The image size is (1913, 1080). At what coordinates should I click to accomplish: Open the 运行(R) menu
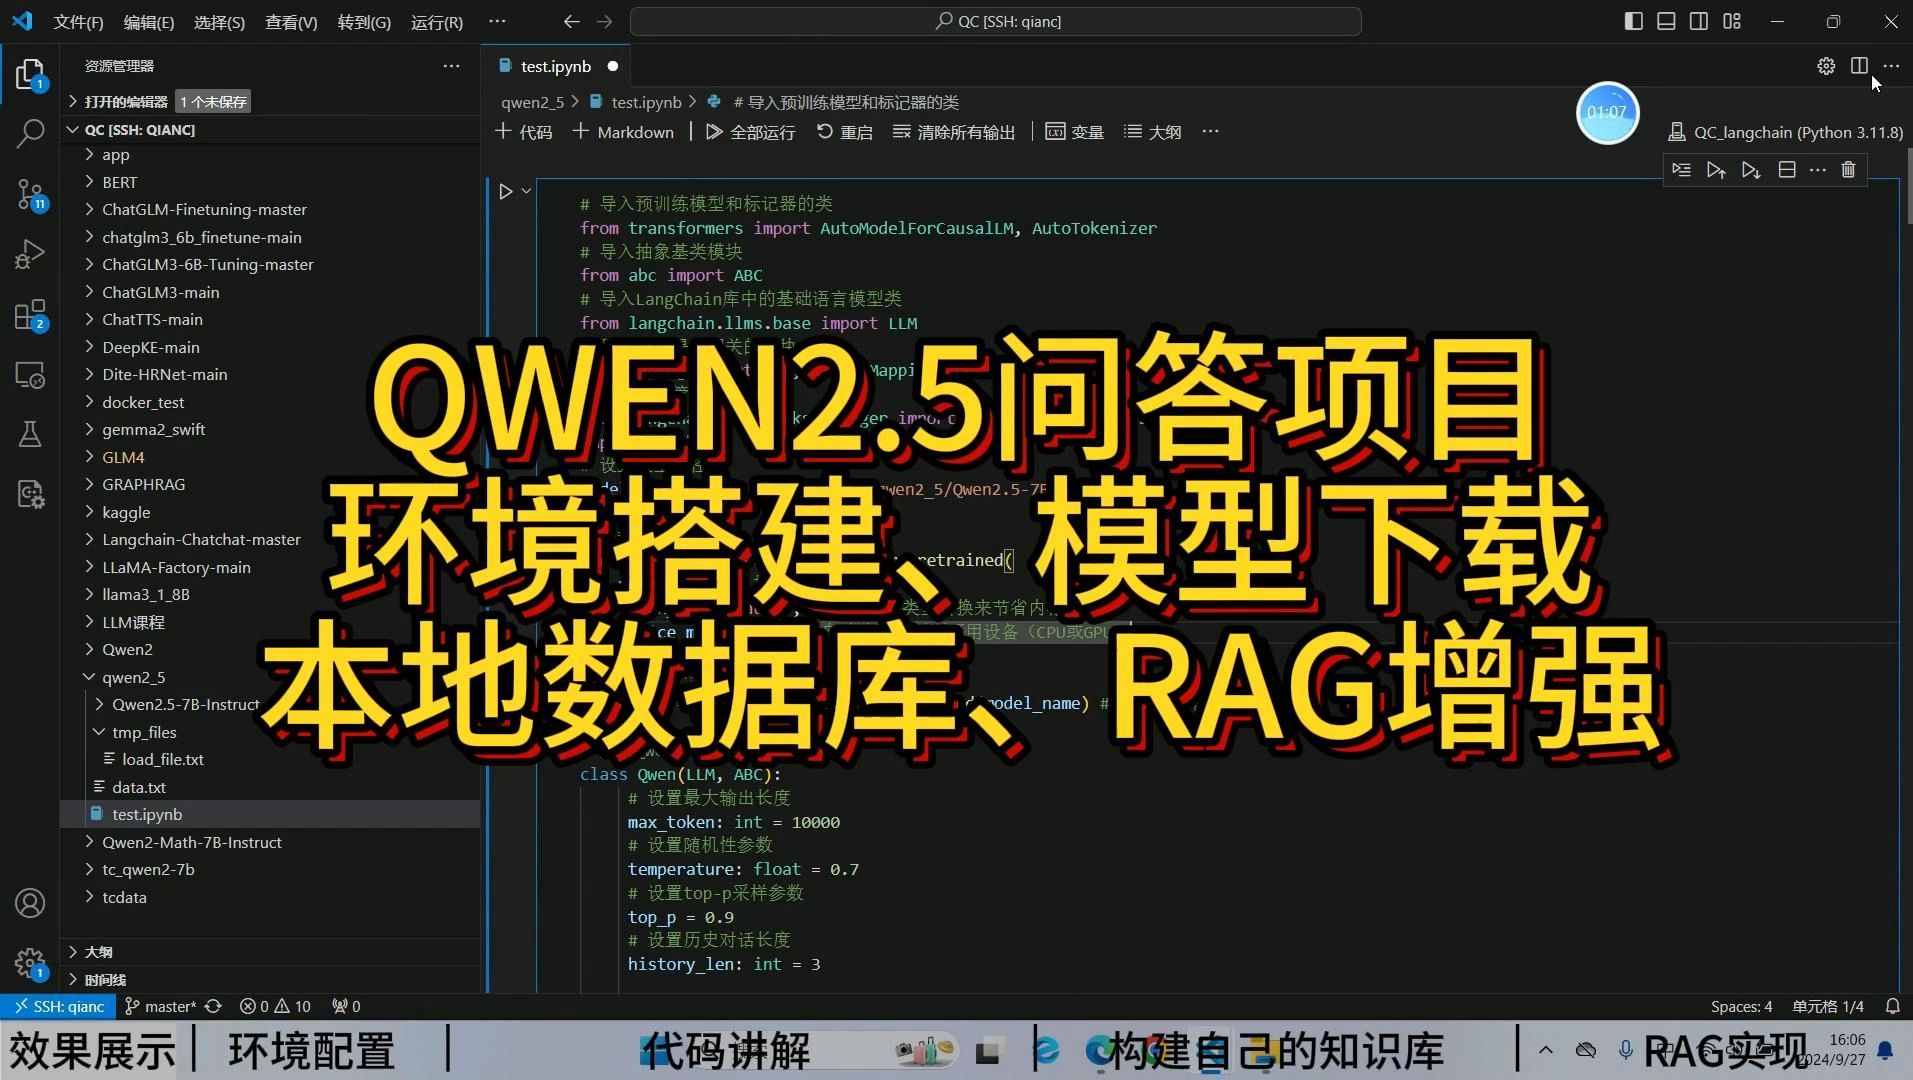[437, 22]
